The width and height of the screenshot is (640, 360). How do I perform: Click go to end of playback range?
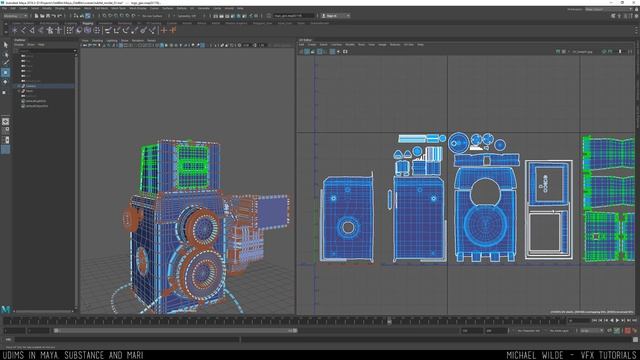point(634,321)
